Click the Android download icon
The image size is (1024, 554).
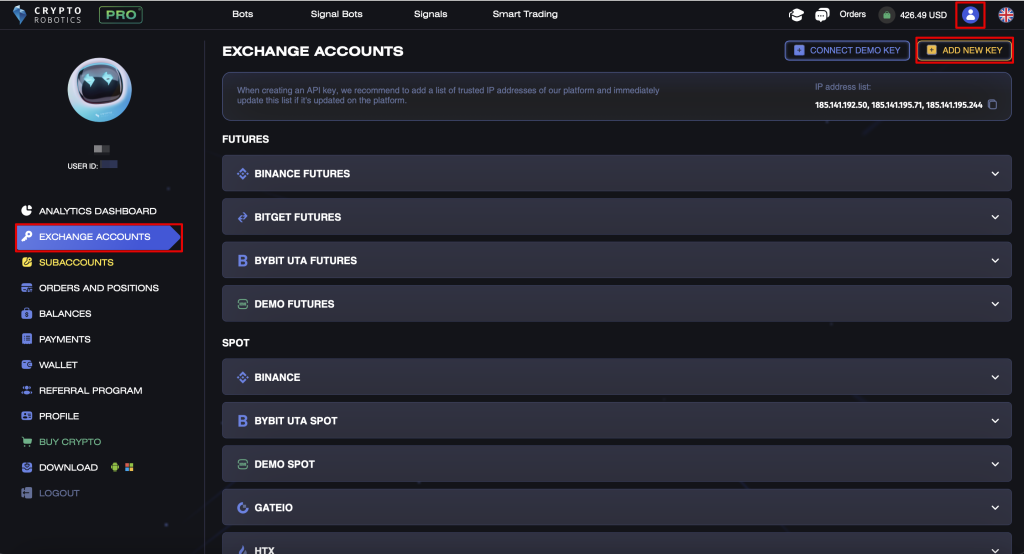pyautogui.click(x=115, y=467)
